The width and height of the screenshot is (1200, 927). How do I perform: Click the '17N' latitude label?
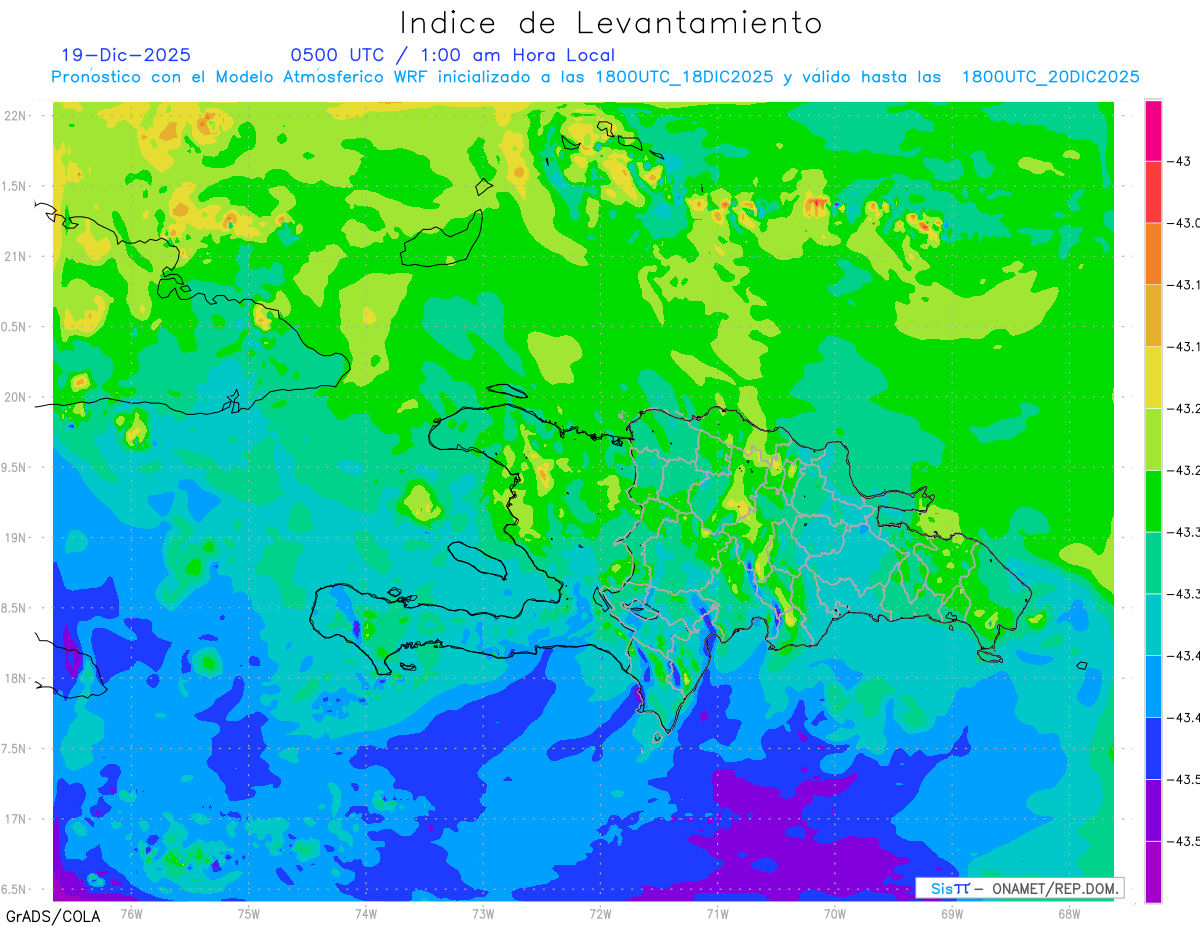tap(15, 819)
